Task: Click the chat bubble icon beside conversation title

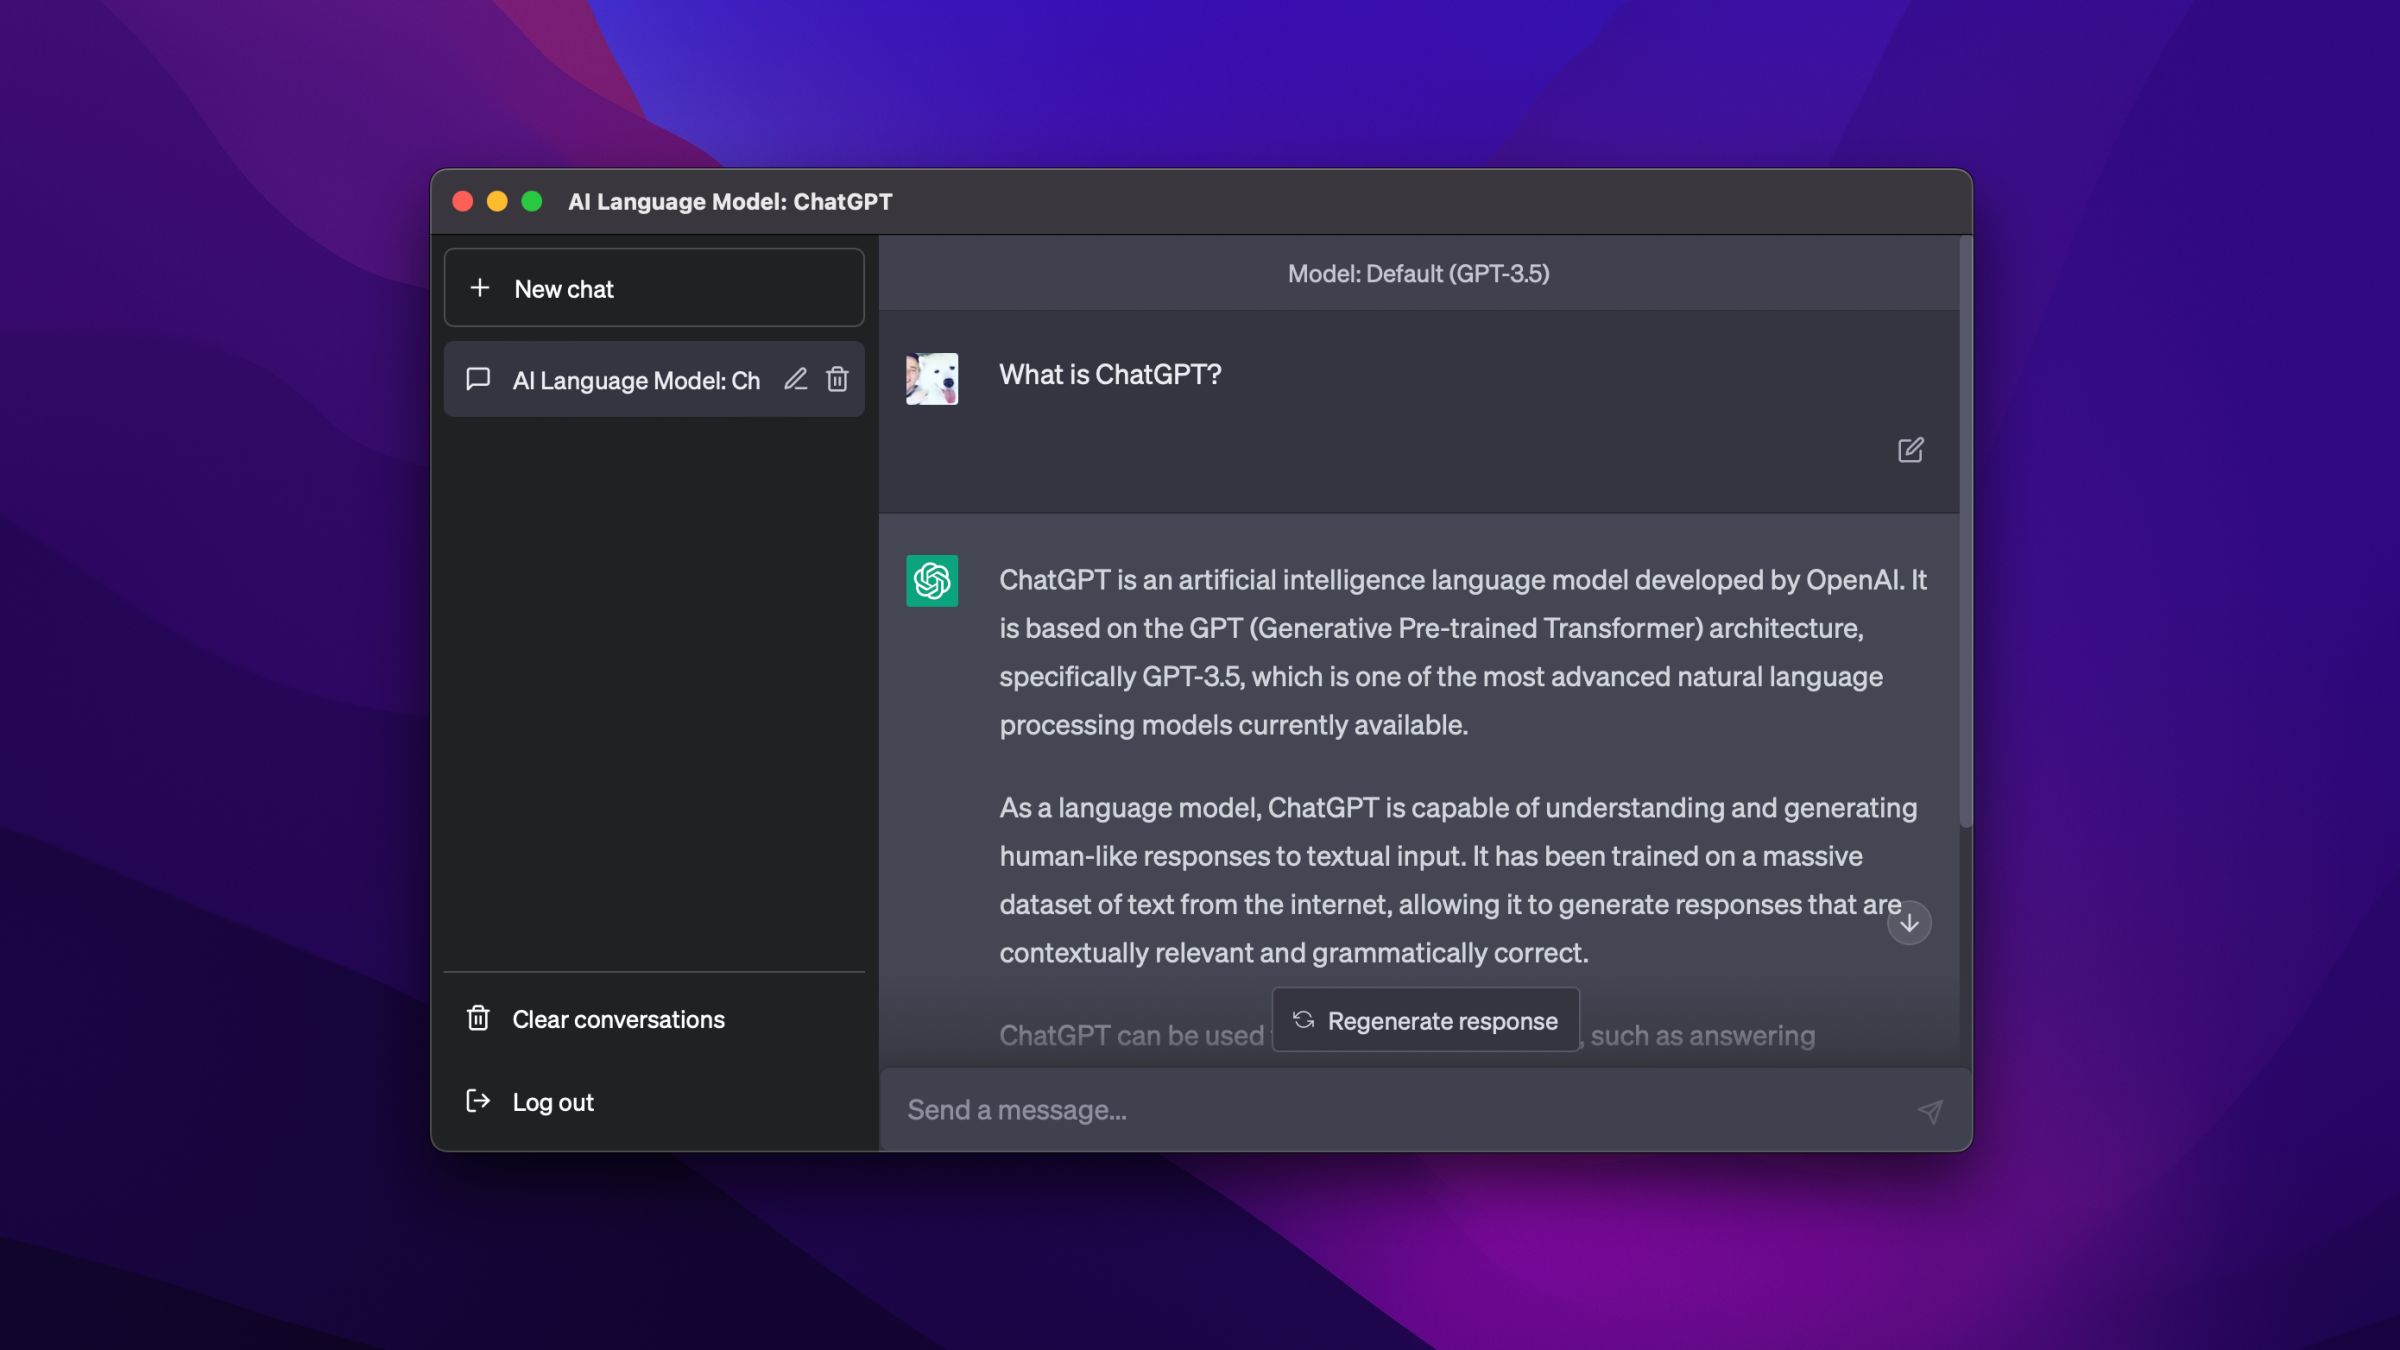Action: [478, 379]
